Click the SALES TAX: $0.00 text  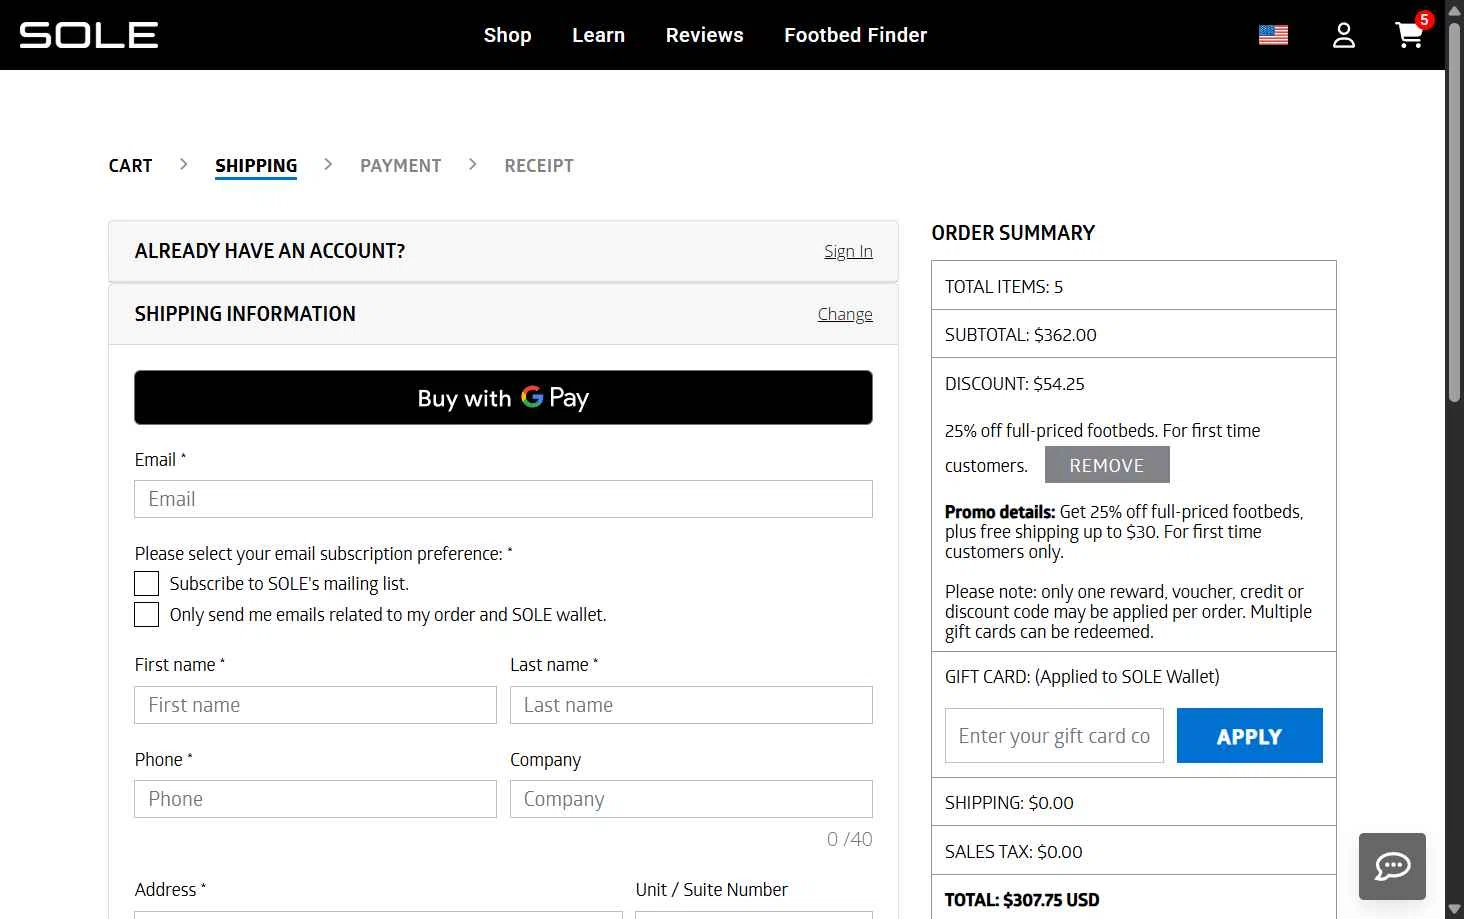coord(1013,852)
